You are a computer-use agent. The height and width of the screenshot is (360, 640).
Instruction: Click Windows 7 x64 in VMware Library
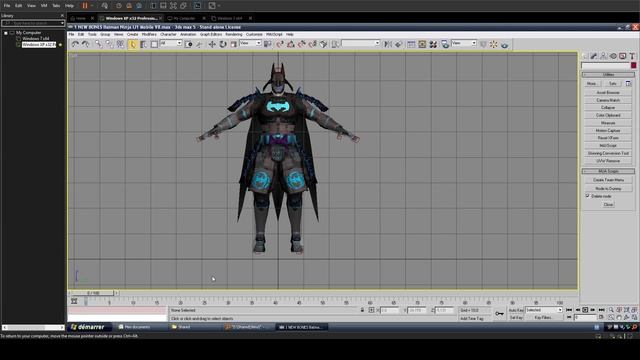[36, 38]
